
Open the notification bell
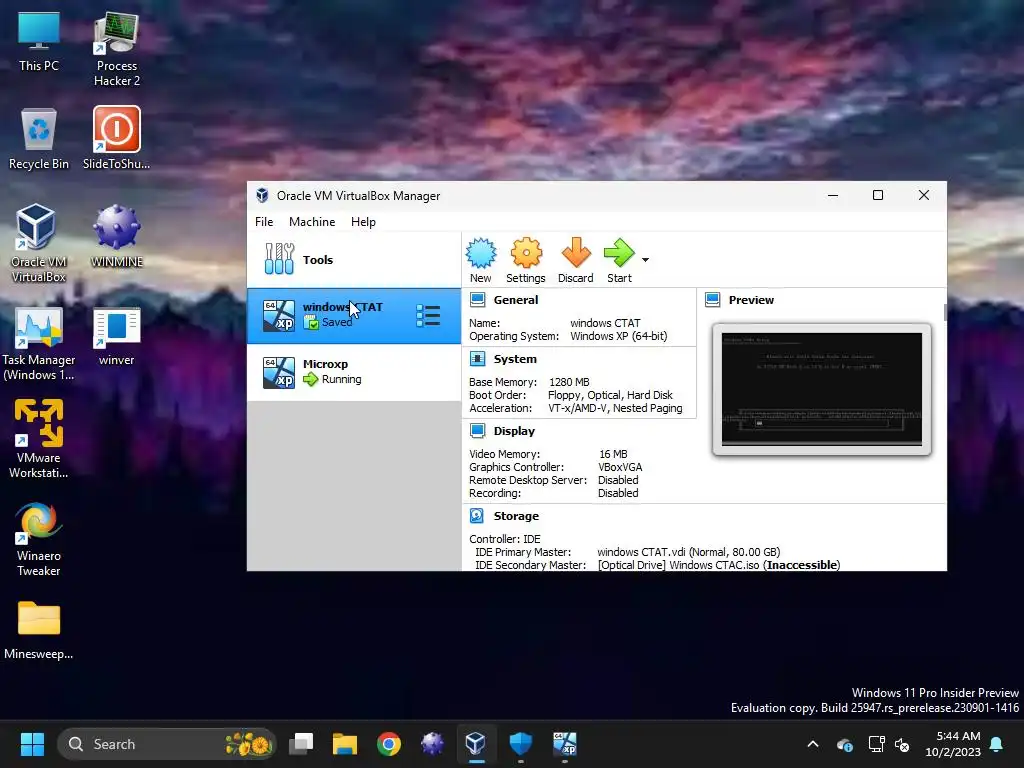(x=996, y=744)
